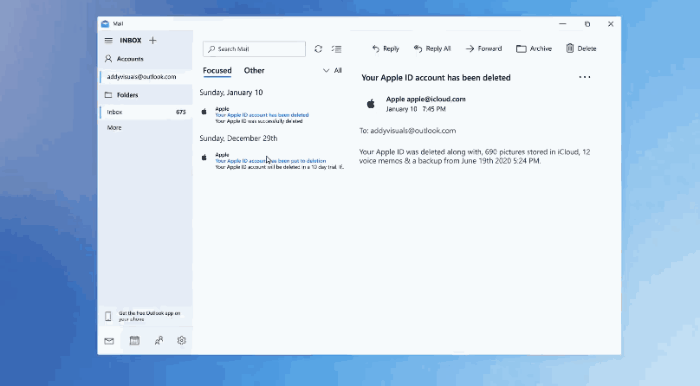Enter selection mode via checklist icon
The image size is (700, 386).
coord(337,49)
